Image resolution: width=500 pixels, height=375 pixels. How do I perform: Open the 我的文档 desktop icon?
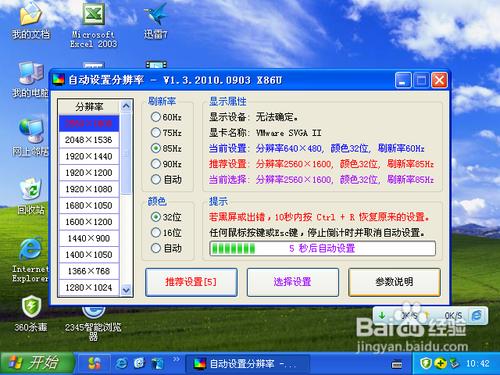31,20
